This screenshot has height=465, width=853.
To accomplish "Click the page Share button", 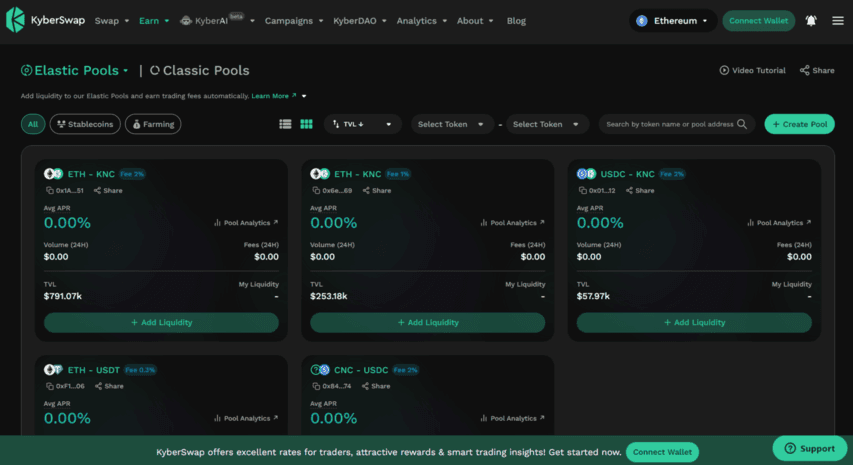I will point(817,70).
